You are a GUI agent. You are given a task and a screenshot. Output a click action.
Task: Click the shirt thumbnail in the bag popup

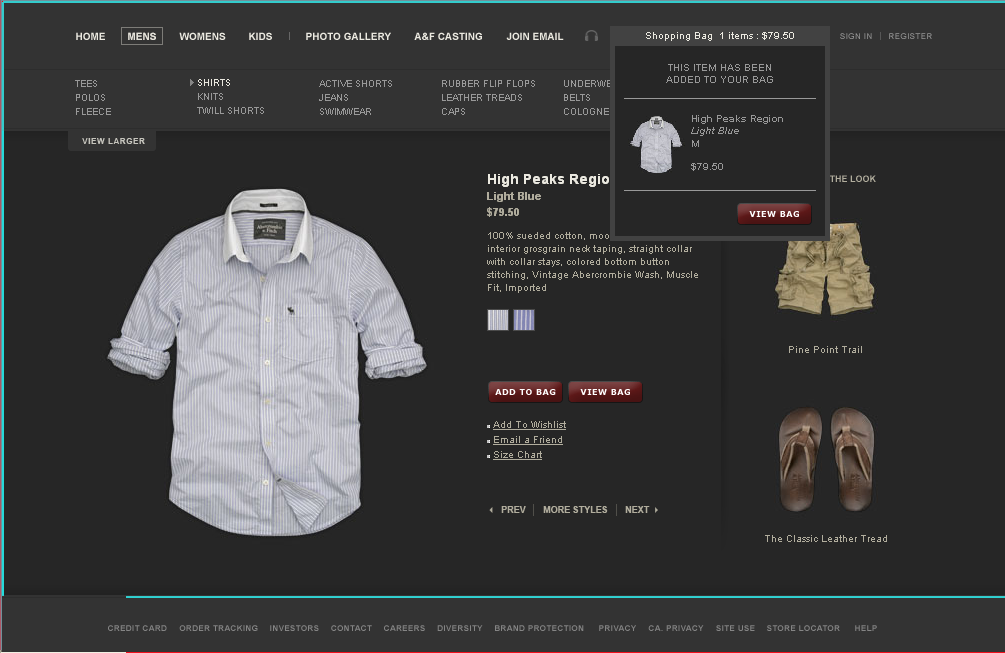click(656, 144)
